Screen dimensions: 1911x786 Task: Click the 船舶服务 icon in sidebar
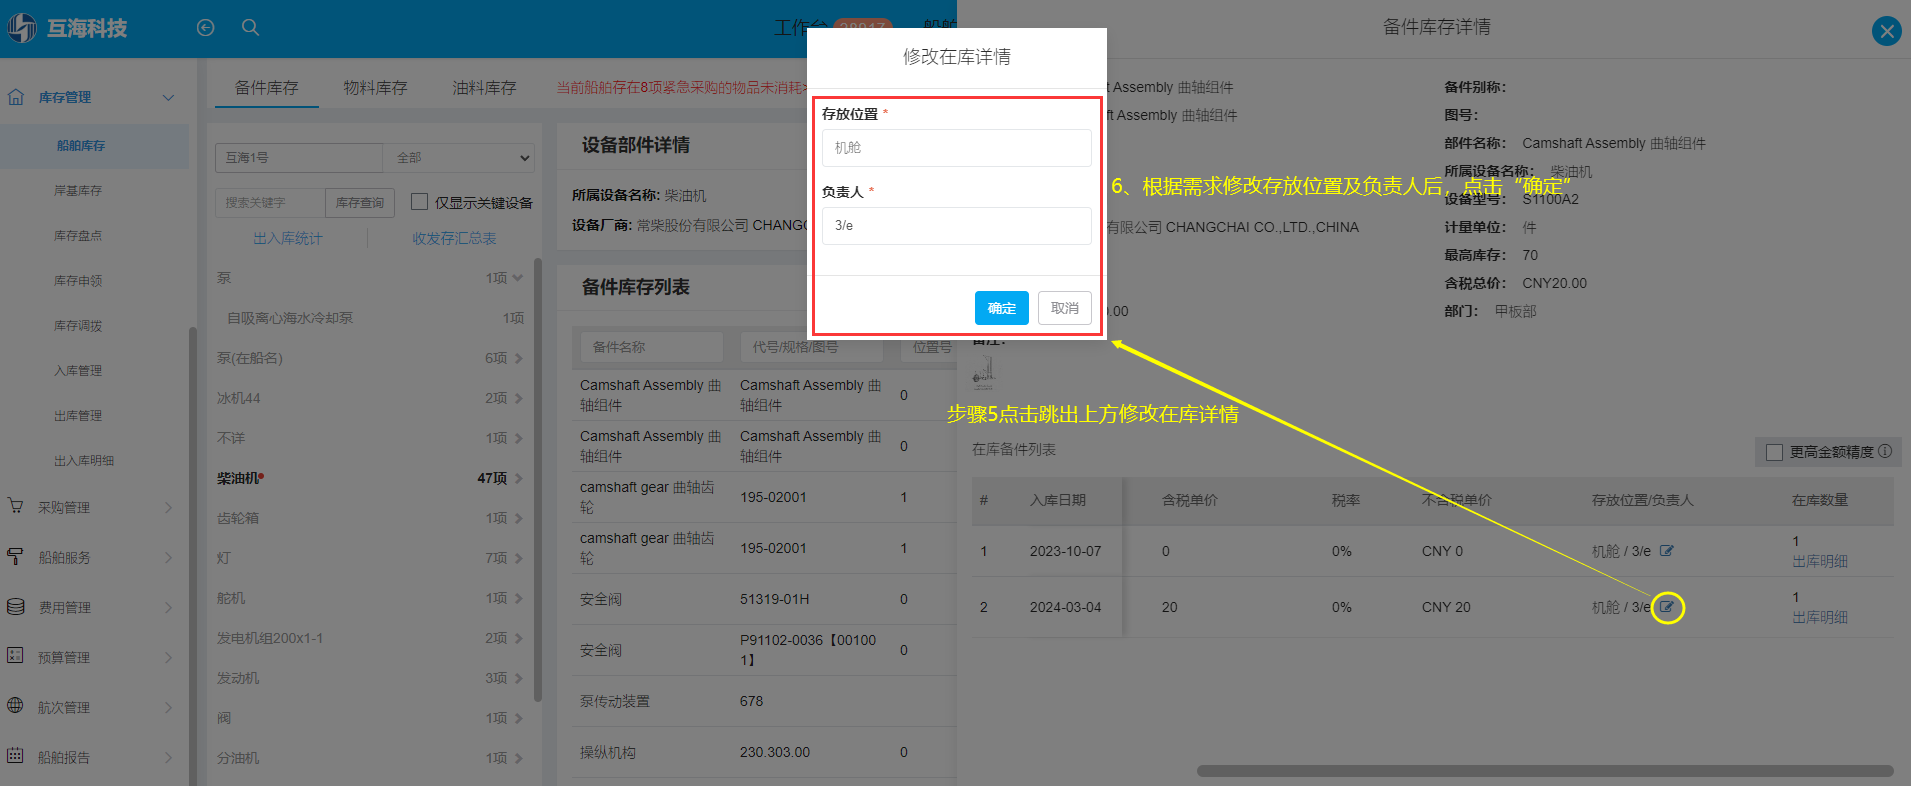point(16,557)
